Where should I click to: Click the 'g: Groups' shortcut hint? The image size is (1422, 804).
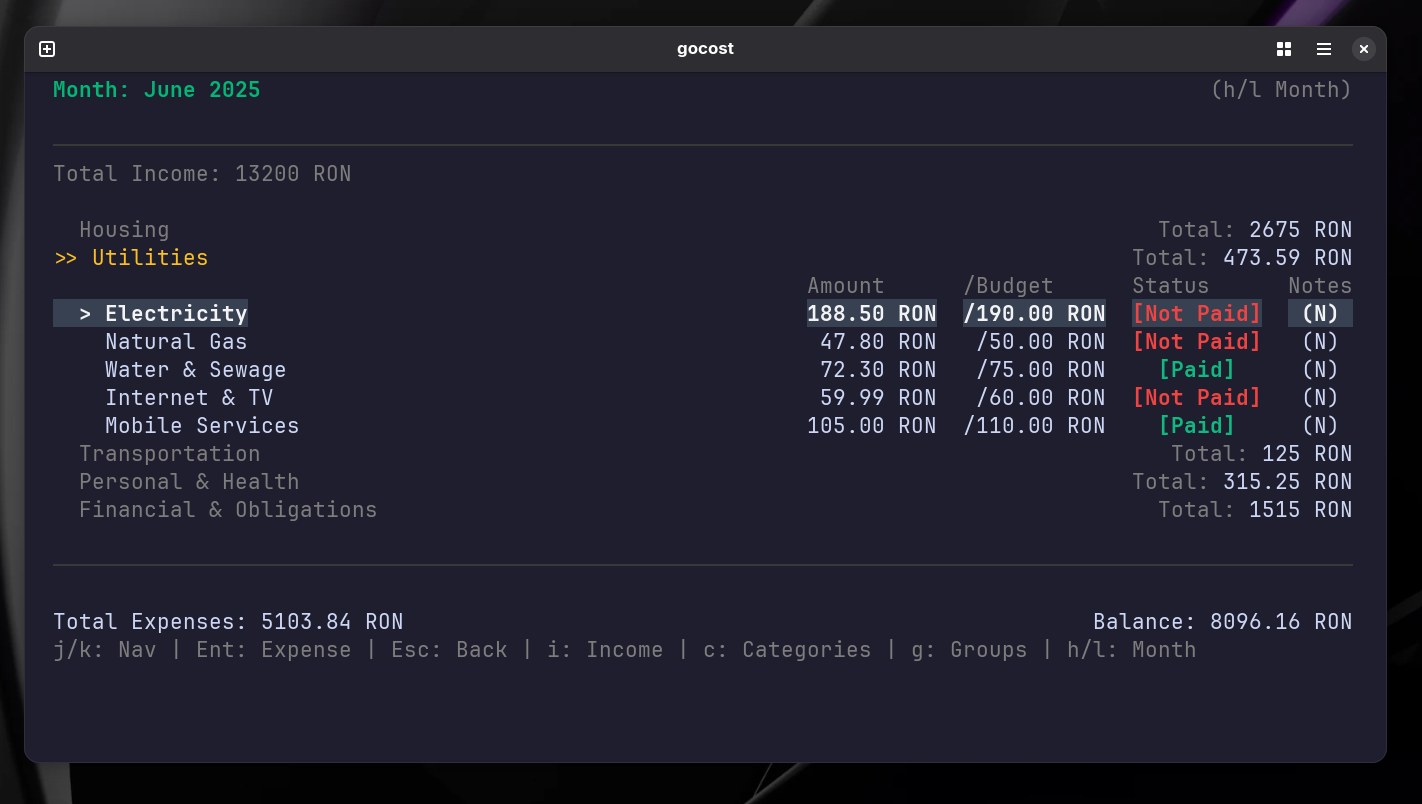click(969, 650)
